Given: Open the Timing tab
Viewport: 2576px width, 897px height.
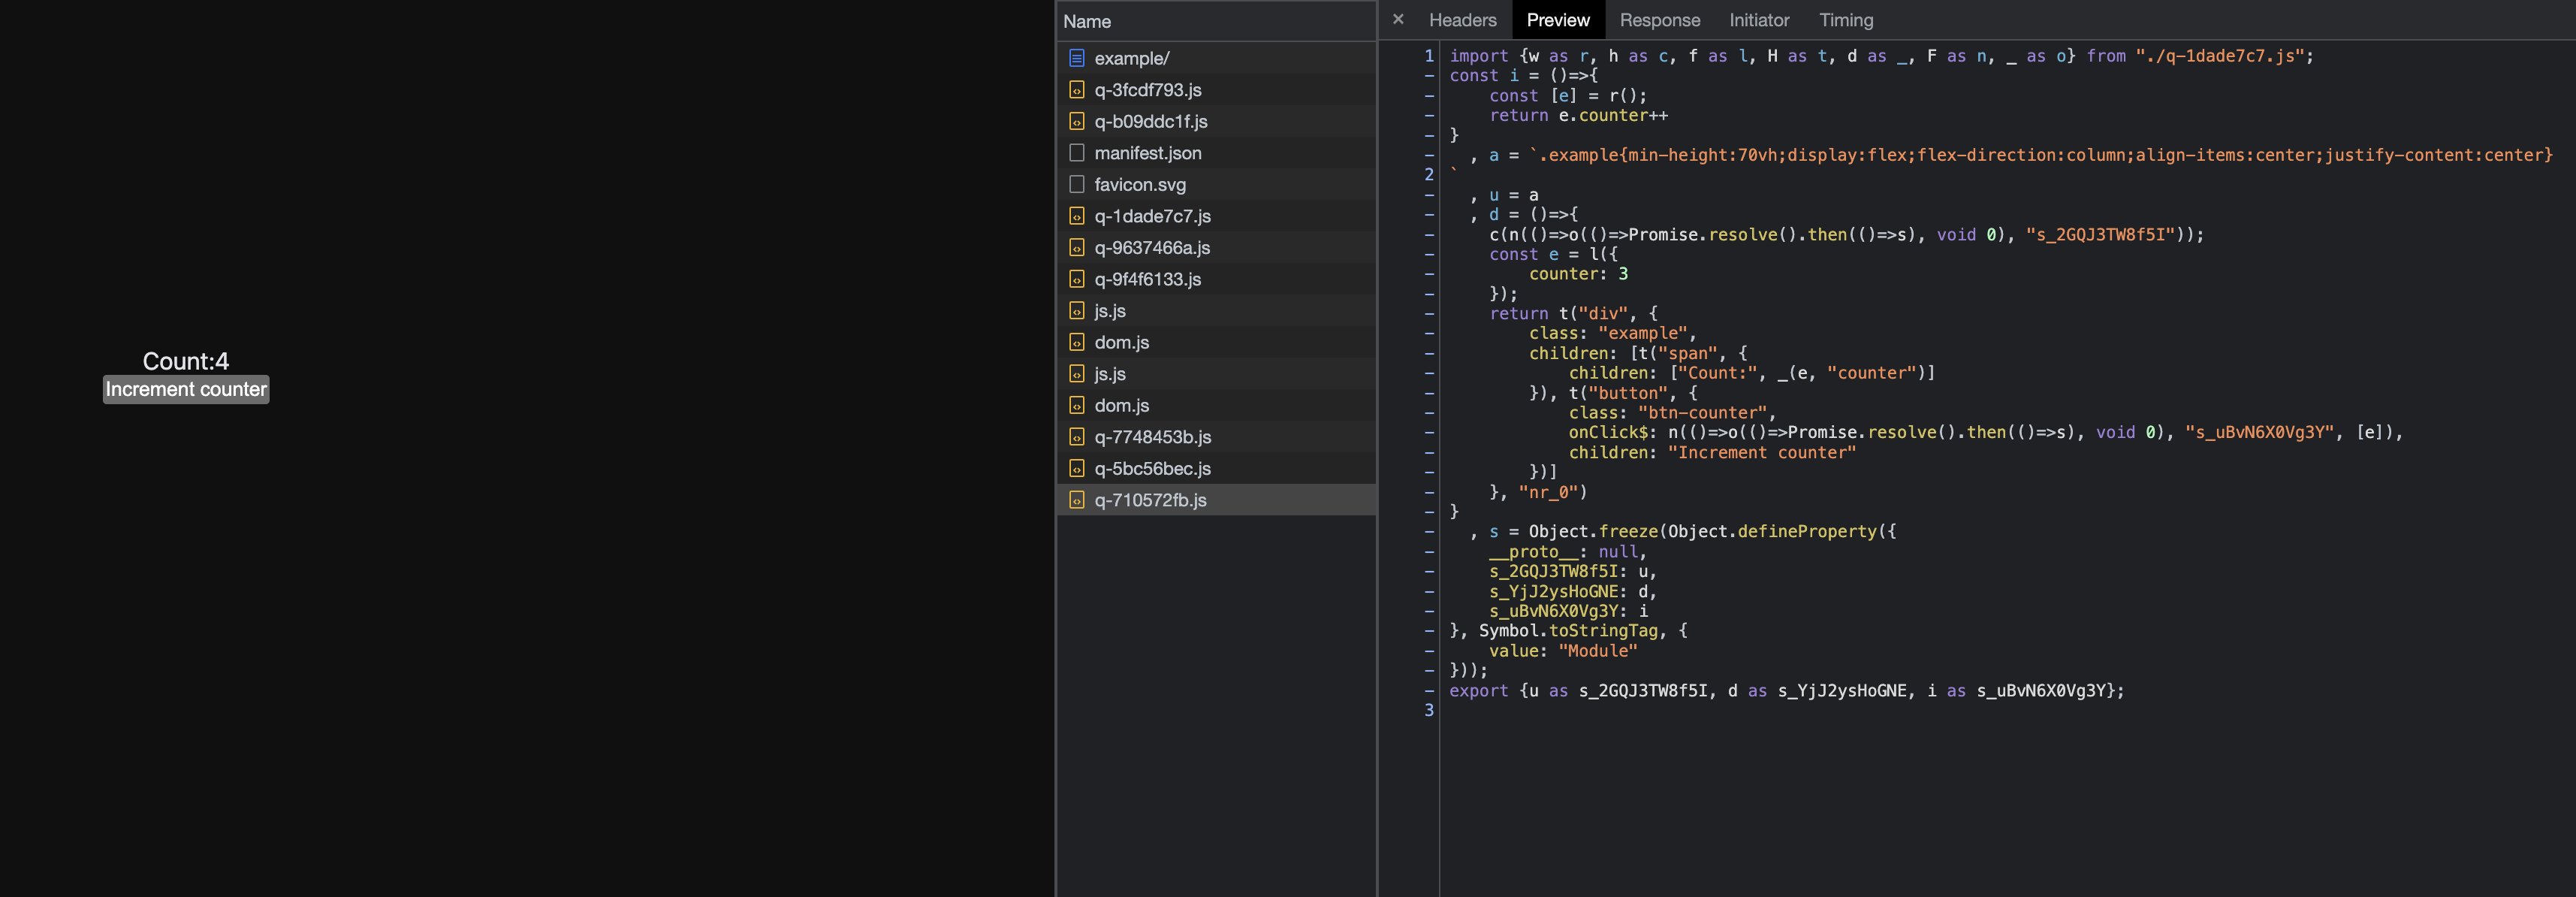Looking at the screenshot, I should [1845, 20].
